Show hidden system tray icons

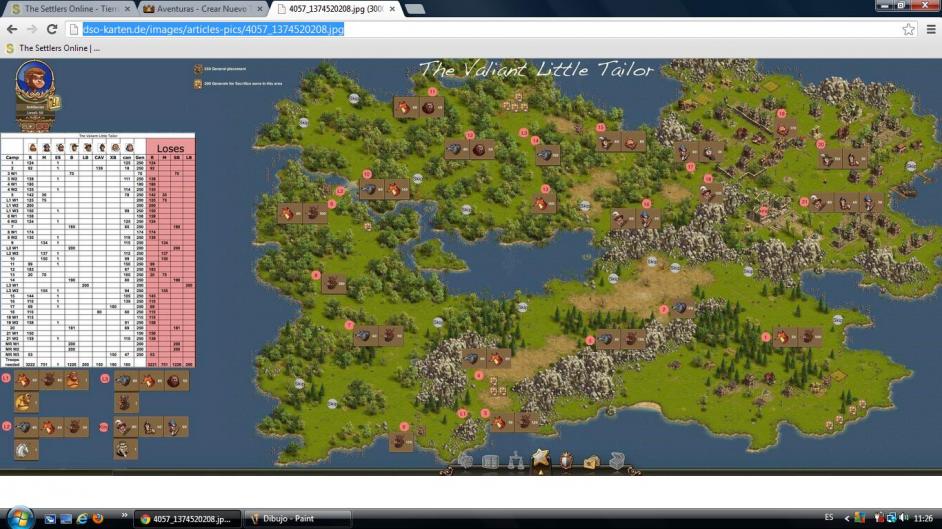[x=848, y=518]
